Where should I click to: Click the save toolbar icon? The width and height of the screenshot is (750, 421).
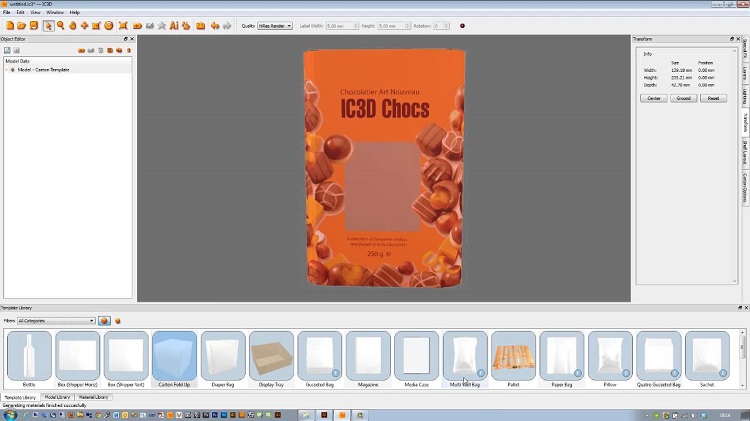[34, 26]
